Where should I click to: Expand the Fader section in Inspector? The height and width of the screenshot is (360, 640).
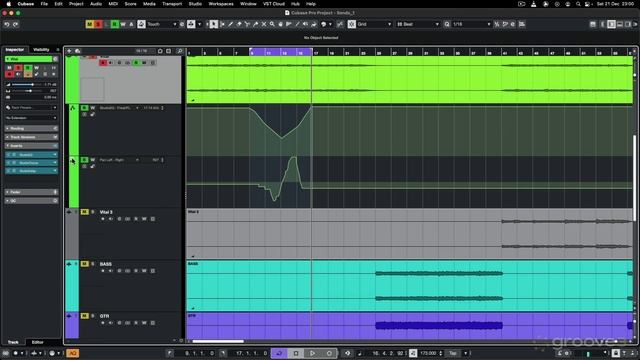(x=31, y=192)
